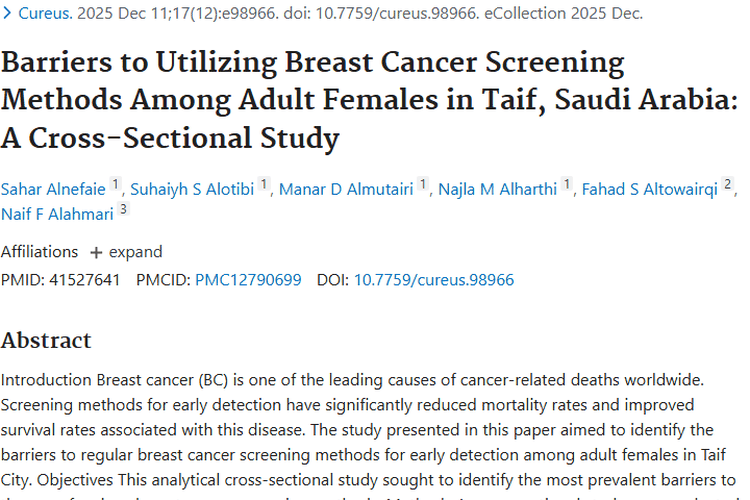Viewport: 750px width, 500px height.
Task: Click affiliation superscript 3 after Naif F Alahmari
Action: (x=123, y=208)
